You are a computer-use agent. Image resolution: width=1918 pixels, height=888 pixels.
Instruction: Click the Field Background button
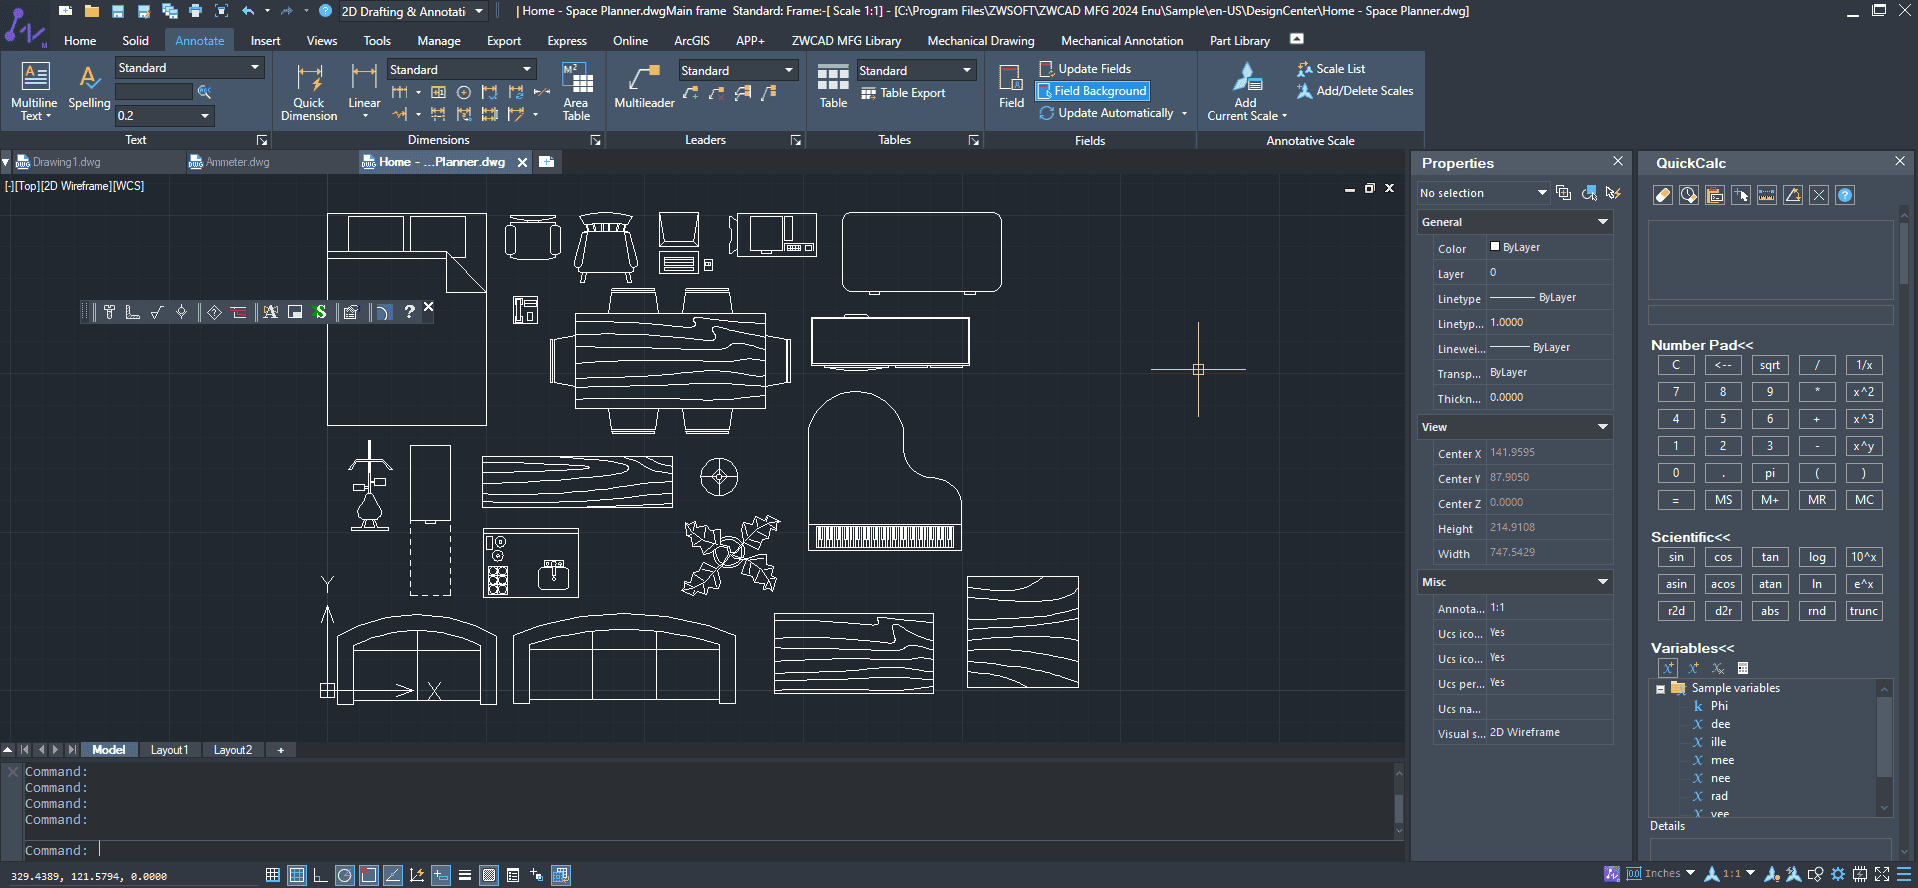click(1092, 91)
